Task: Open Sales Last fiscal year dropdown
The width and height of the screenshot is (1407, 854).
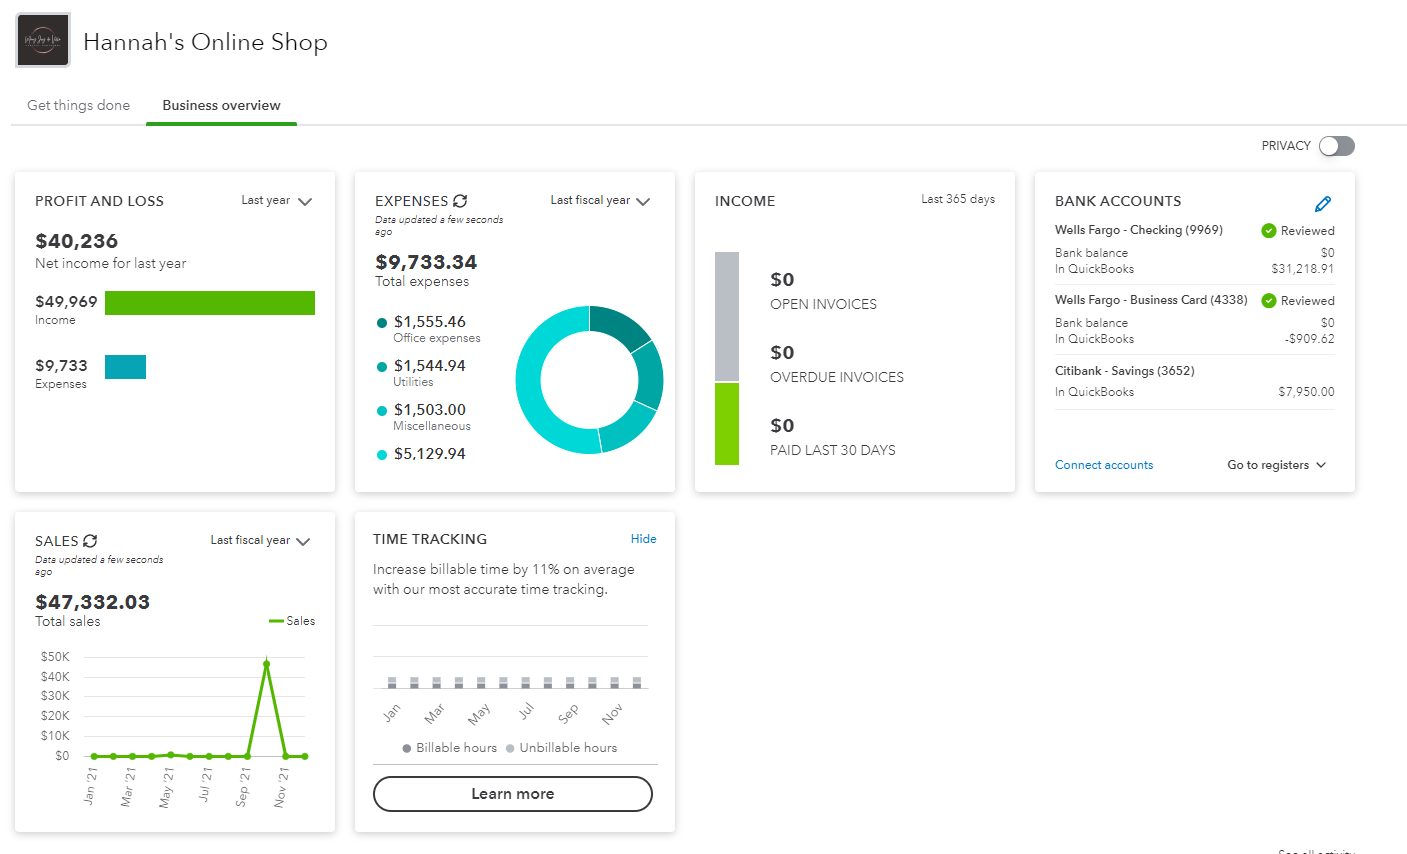Action: pyautogui.click(x=260, y=541)
